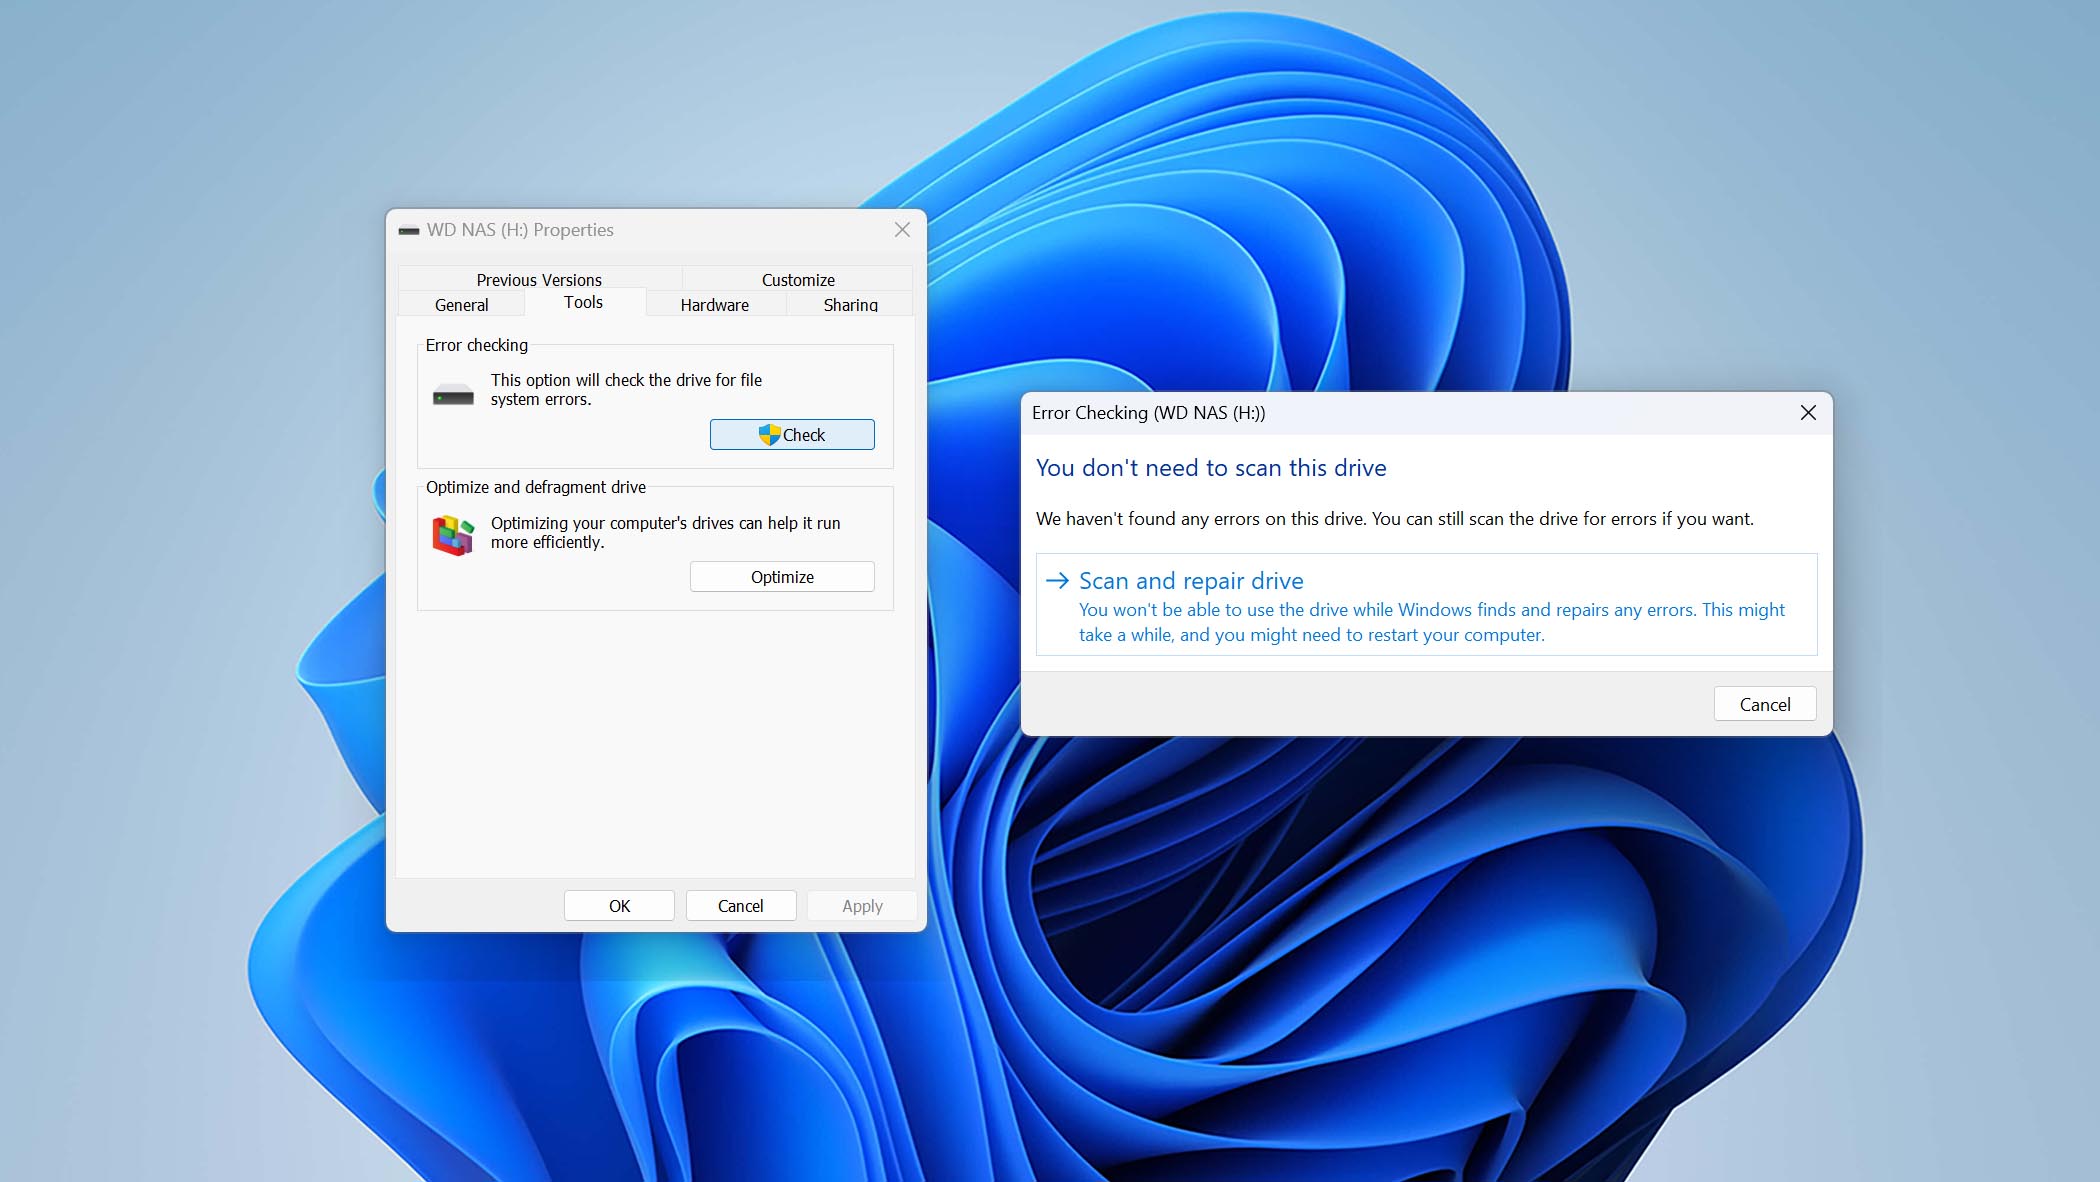Cancel the Error Checking dialog
The height and width of the screenshot is (1182, 2100).
[x=1765, y=704]
